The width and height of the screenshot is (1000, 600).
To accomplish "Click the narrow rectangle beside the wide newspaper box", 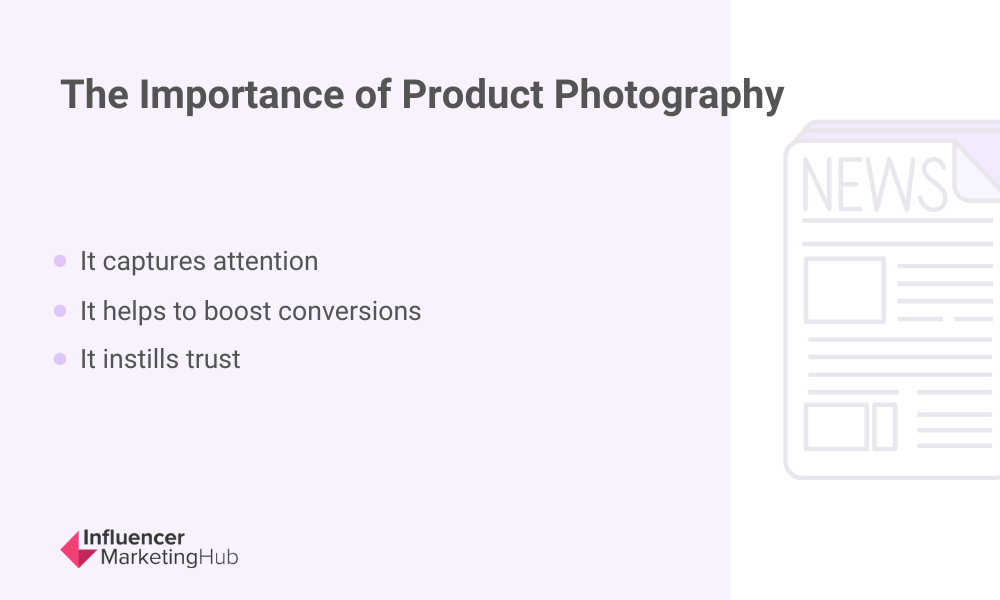I will coord(885,427).
